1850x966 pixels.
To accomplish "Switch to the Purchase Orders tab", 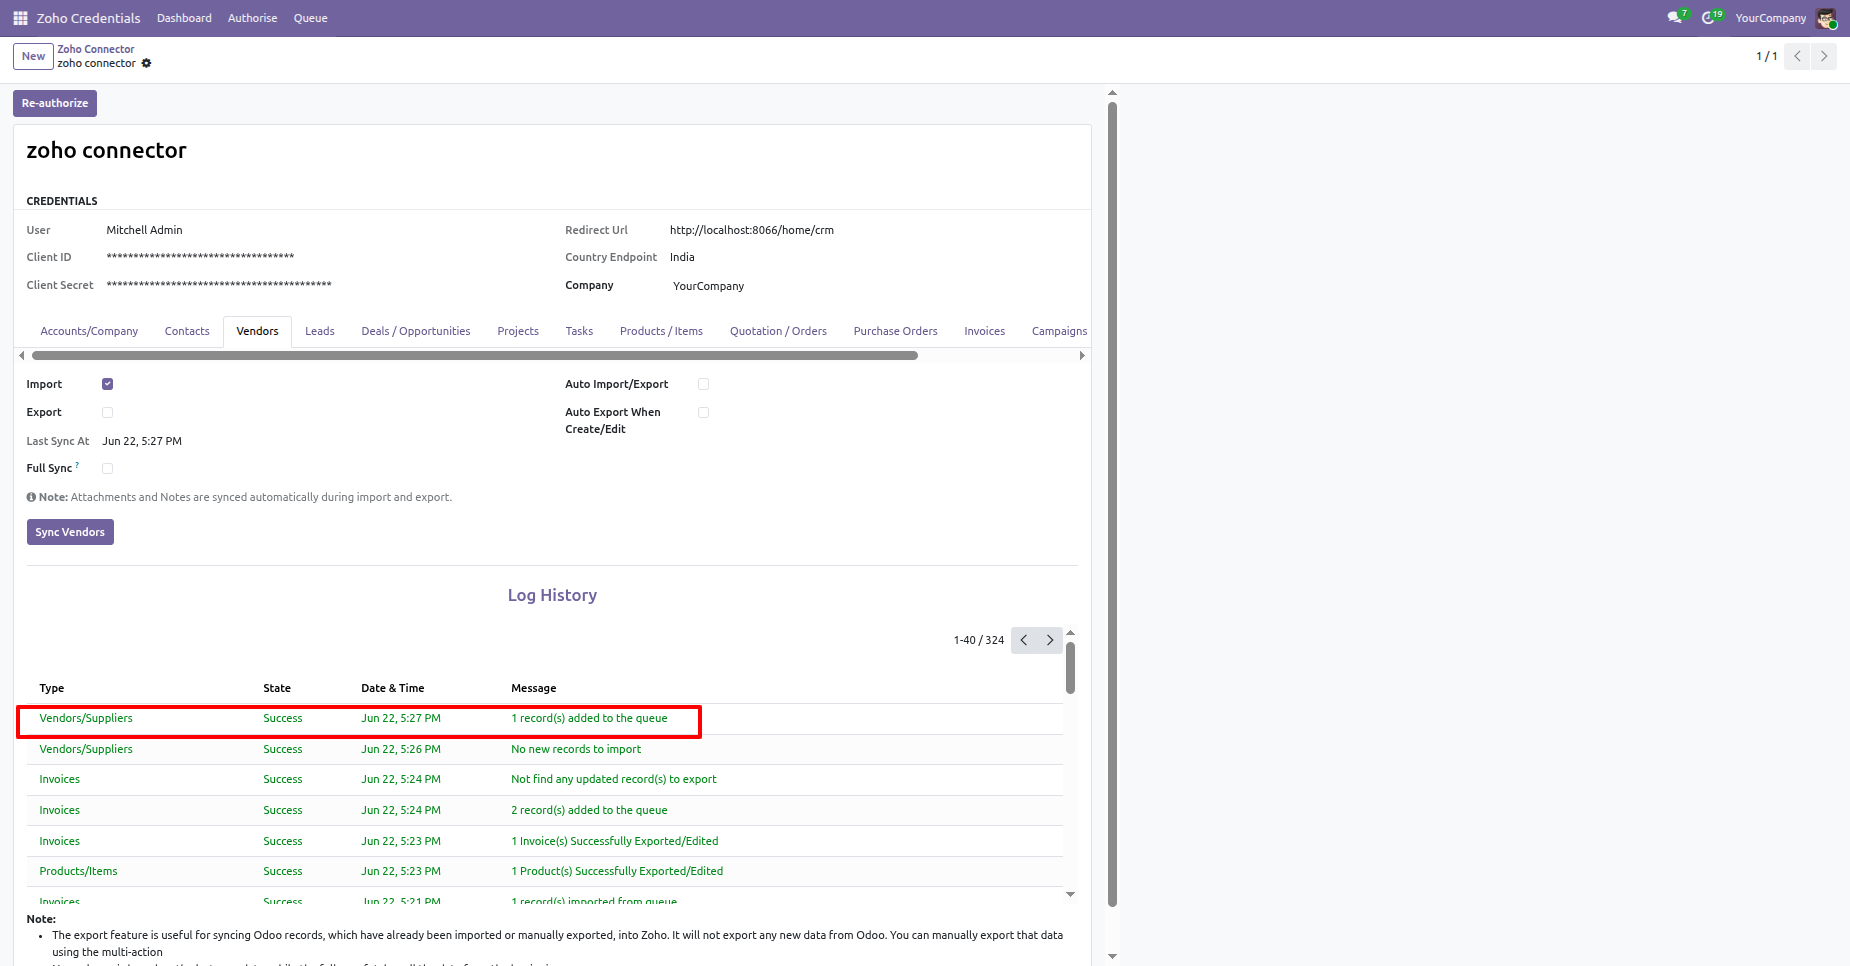I will pos(896,331).
